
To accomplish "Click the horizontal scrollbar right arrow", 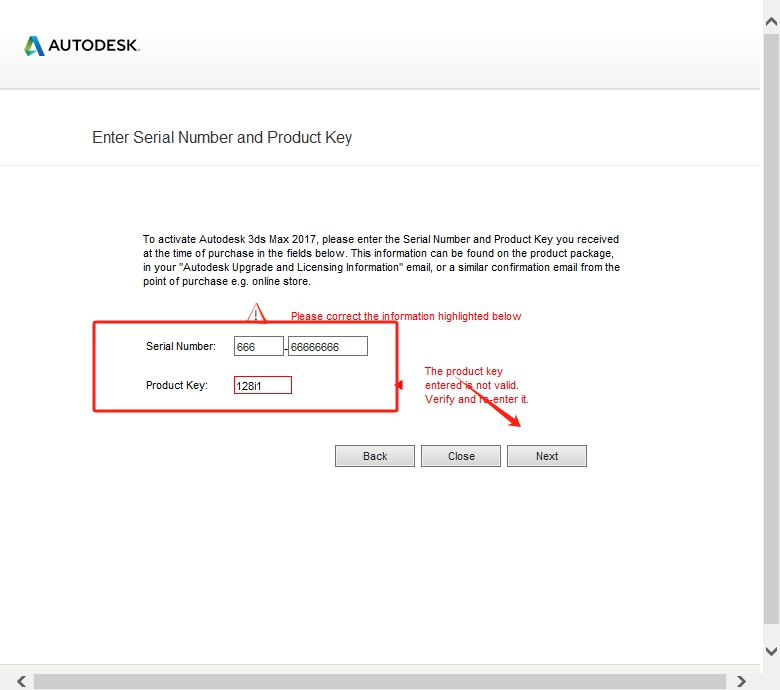I will [x=741, y=681].
